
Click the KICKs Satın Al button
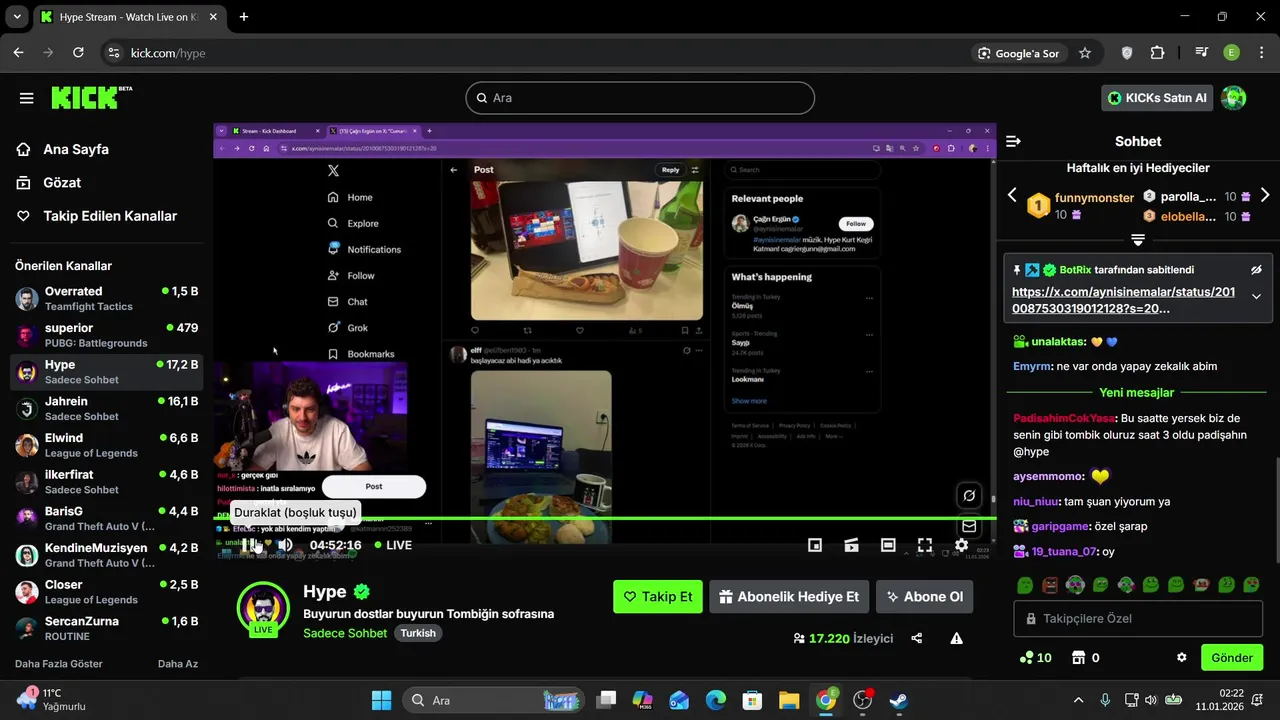tap(1157, 97)
